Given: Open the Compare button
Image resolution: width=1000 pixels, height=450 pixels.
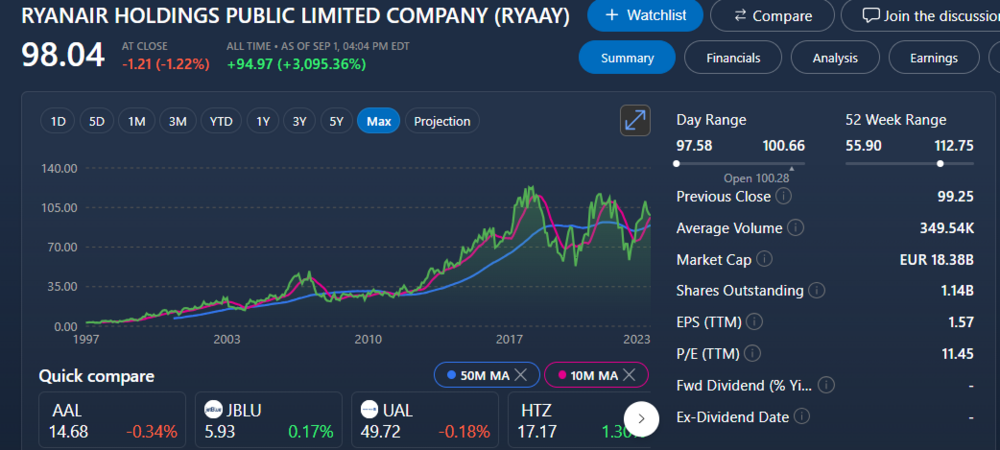Looking at the screenshot, I should pyautogui.click(x=772, y=15).
